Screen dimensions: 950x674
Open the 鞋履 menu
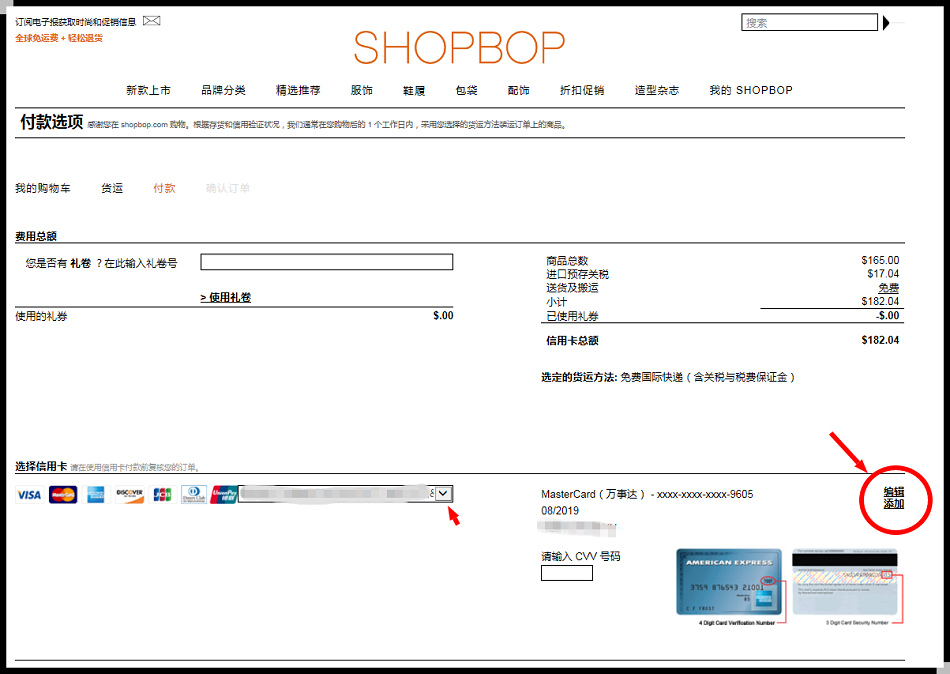[414, 90]
